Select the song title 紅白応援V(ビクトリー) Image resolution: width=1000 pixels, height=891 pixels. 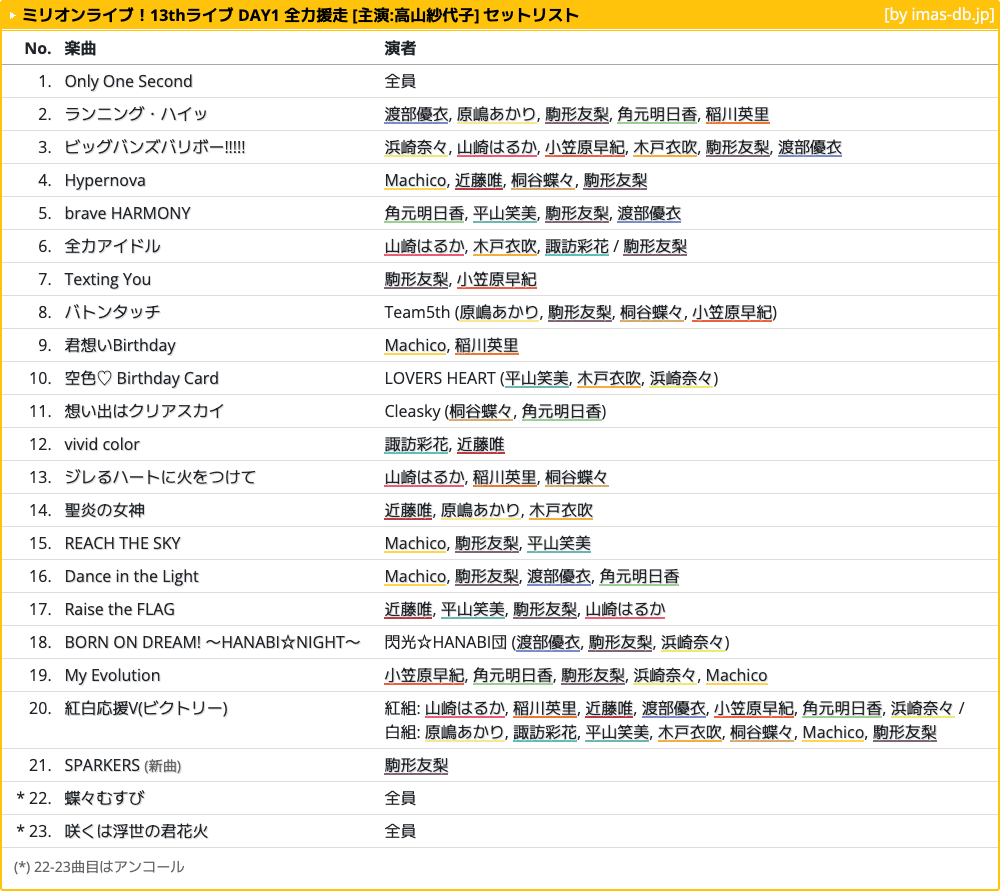(146, 709)
